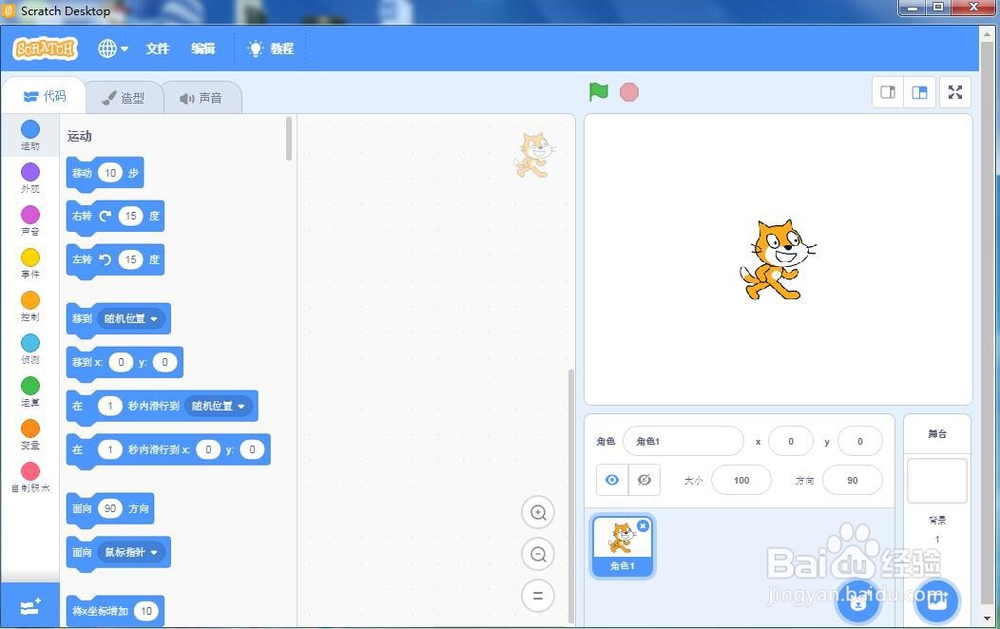Viewport: 1000px width, 629px height.
Task: Click the 方向 direction field 90
Action: point(853,480)
